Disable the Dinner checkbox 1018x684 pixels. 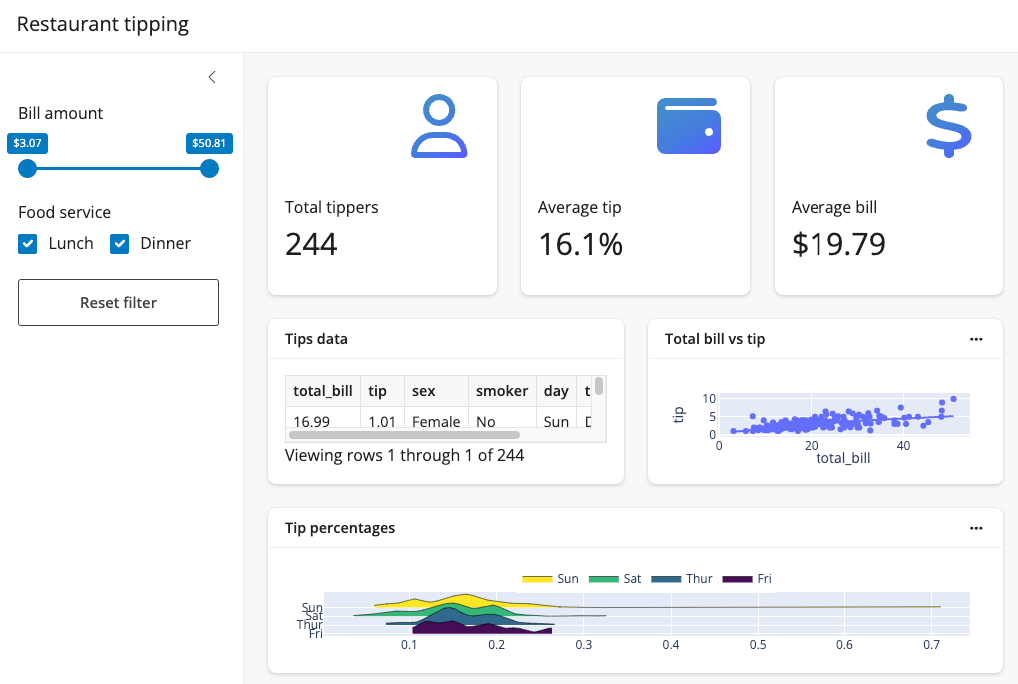tap(120, 243)
